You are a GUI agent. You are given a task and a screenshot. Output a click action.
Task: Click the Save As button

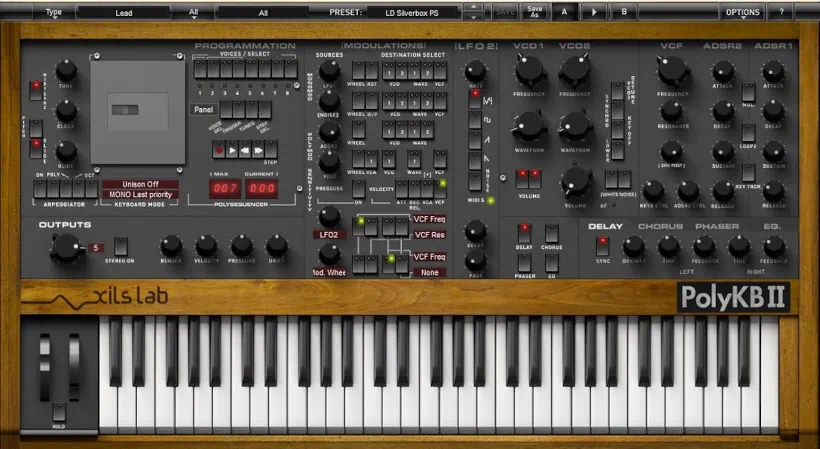[x=534, y=11]
